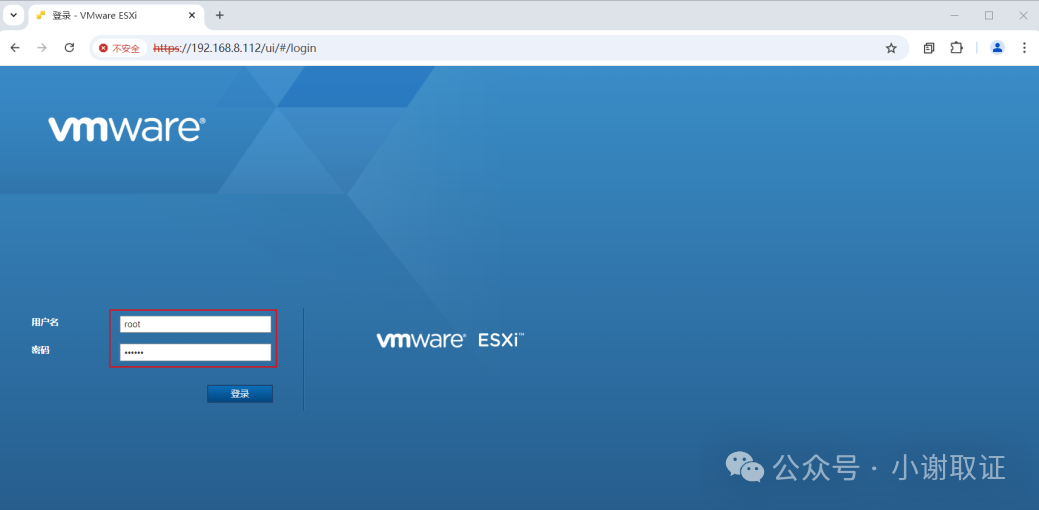Click the 用户名 label
Screen dimensions: 1039x510
pos(45,322)
